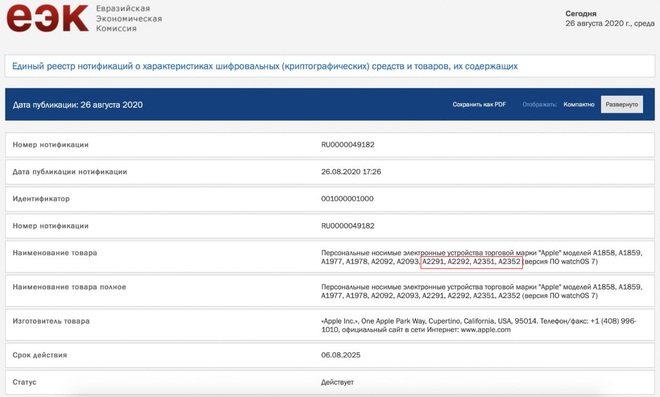Click the Изготовитель товара label
The height and width of the screenshot is (397, 660).
pos(51,321)
